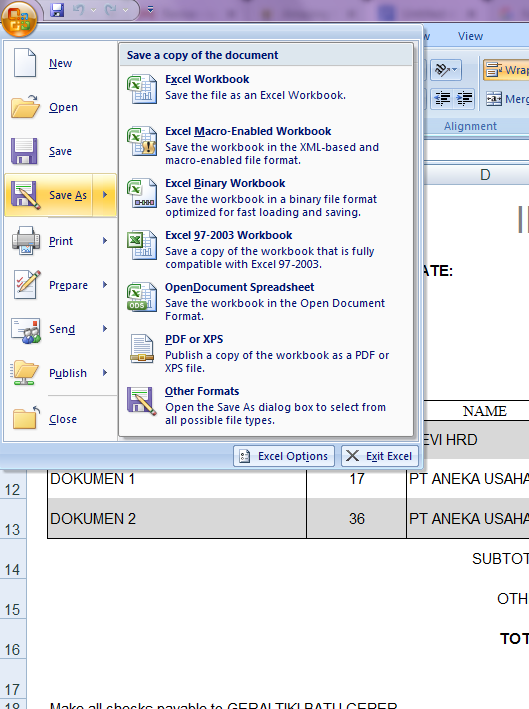This screenshot has height=709, width=529.
Task: Select Save As in the Office menu
Action: point(49,195)
